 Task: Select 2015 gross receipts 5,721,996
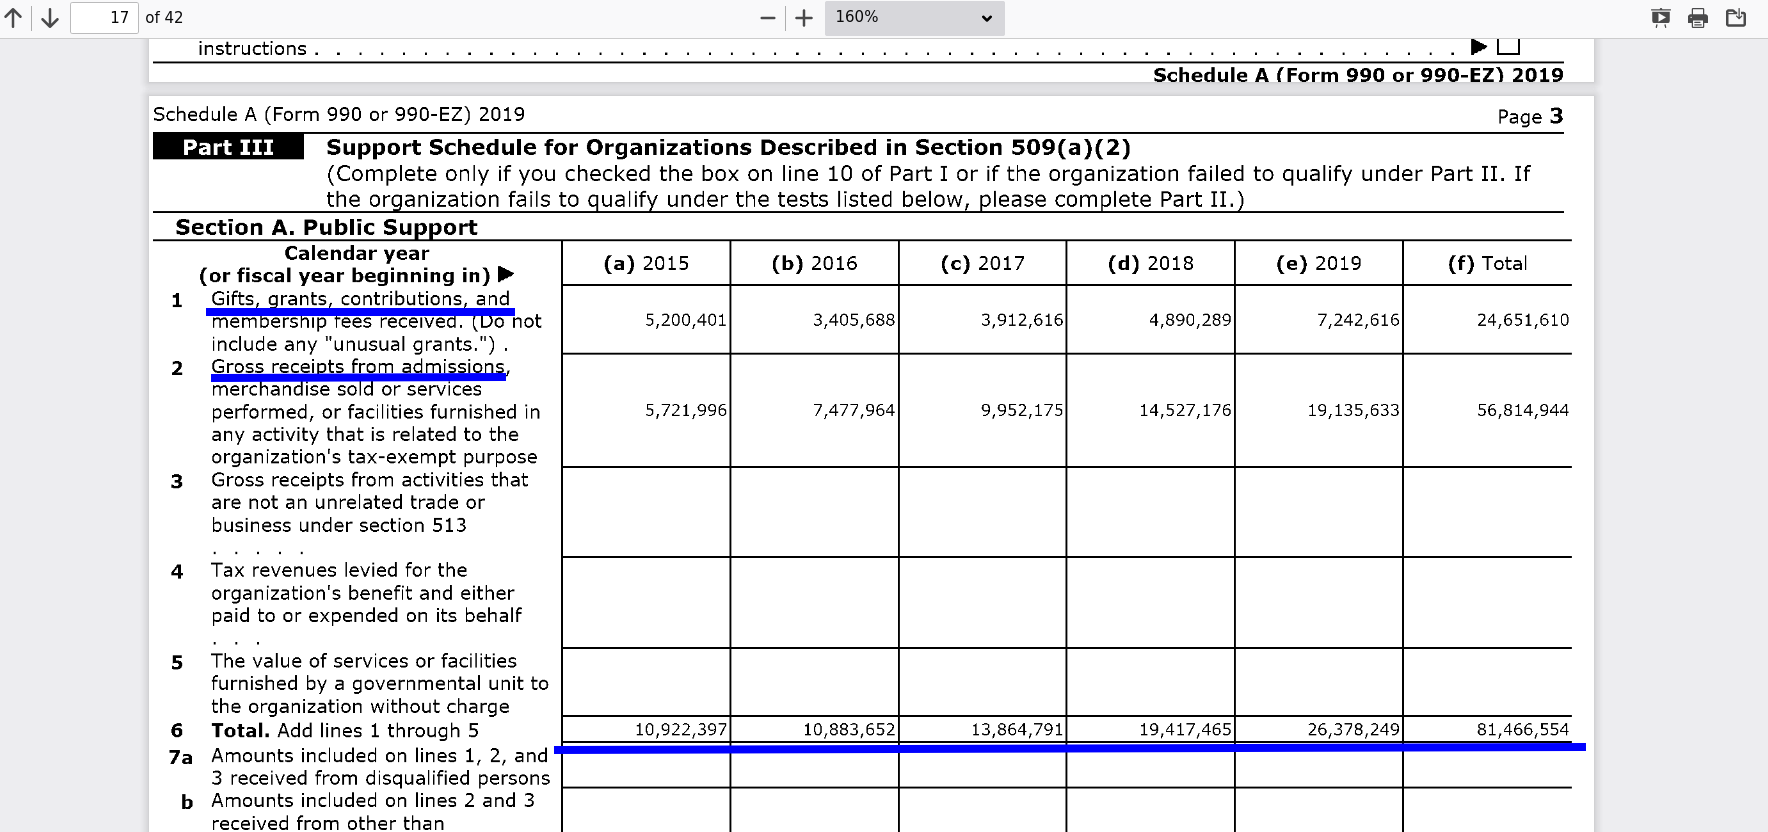685,410
